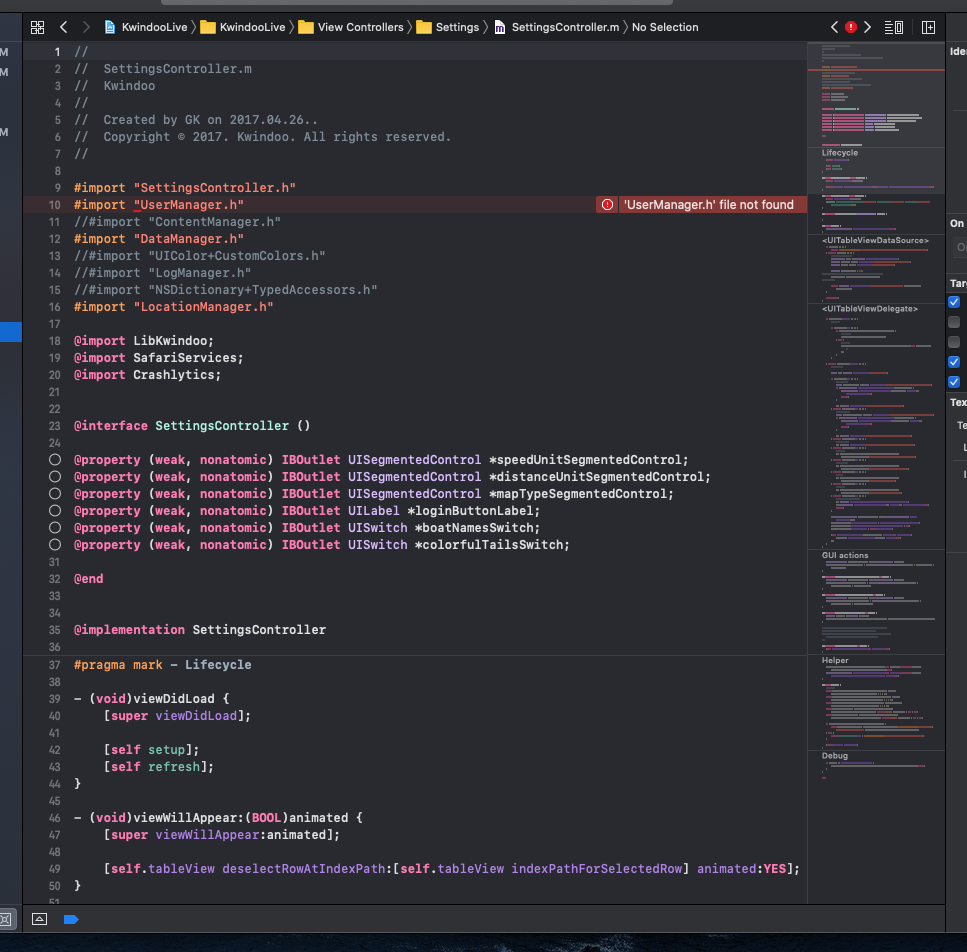Click the deselectRowAtIndexPath code line
Viewport: 967px width, 952px height.
coord(451,869)
